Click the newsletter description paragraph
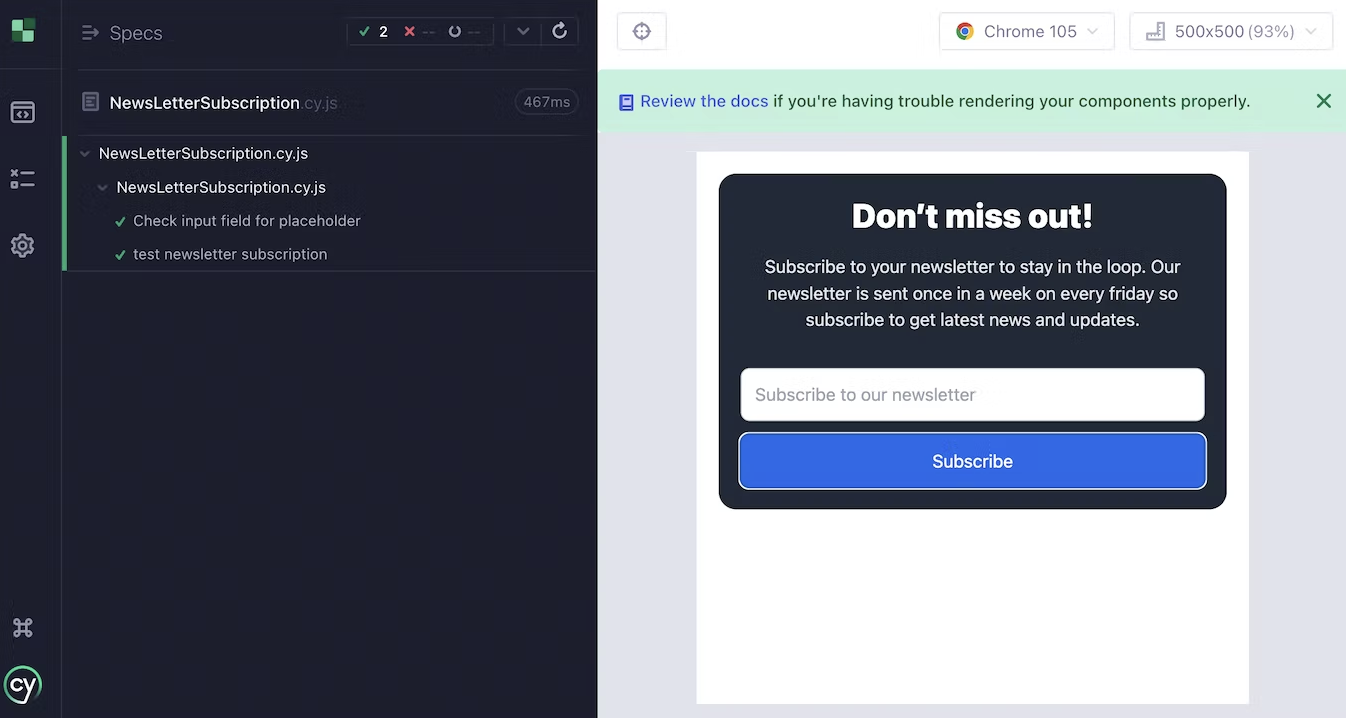 [972, 293]
